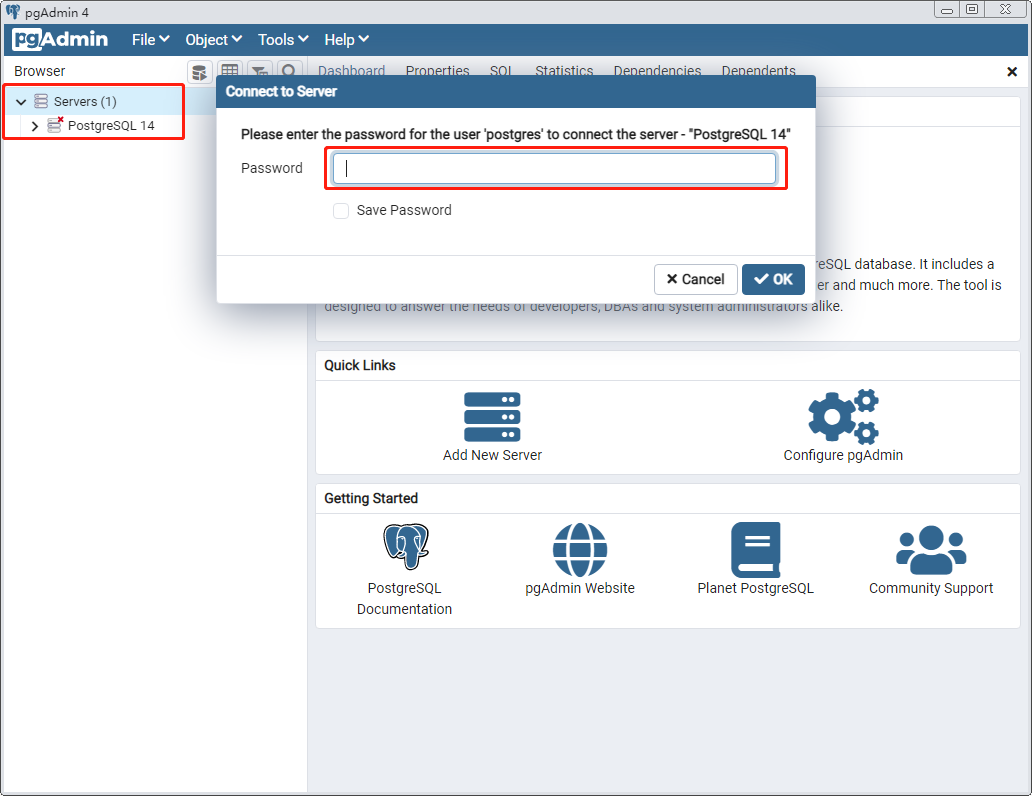The image size is (1032, 796).
Task: Click the disconnected PostgreSQL 14 server icon
Action: point(55,125)
